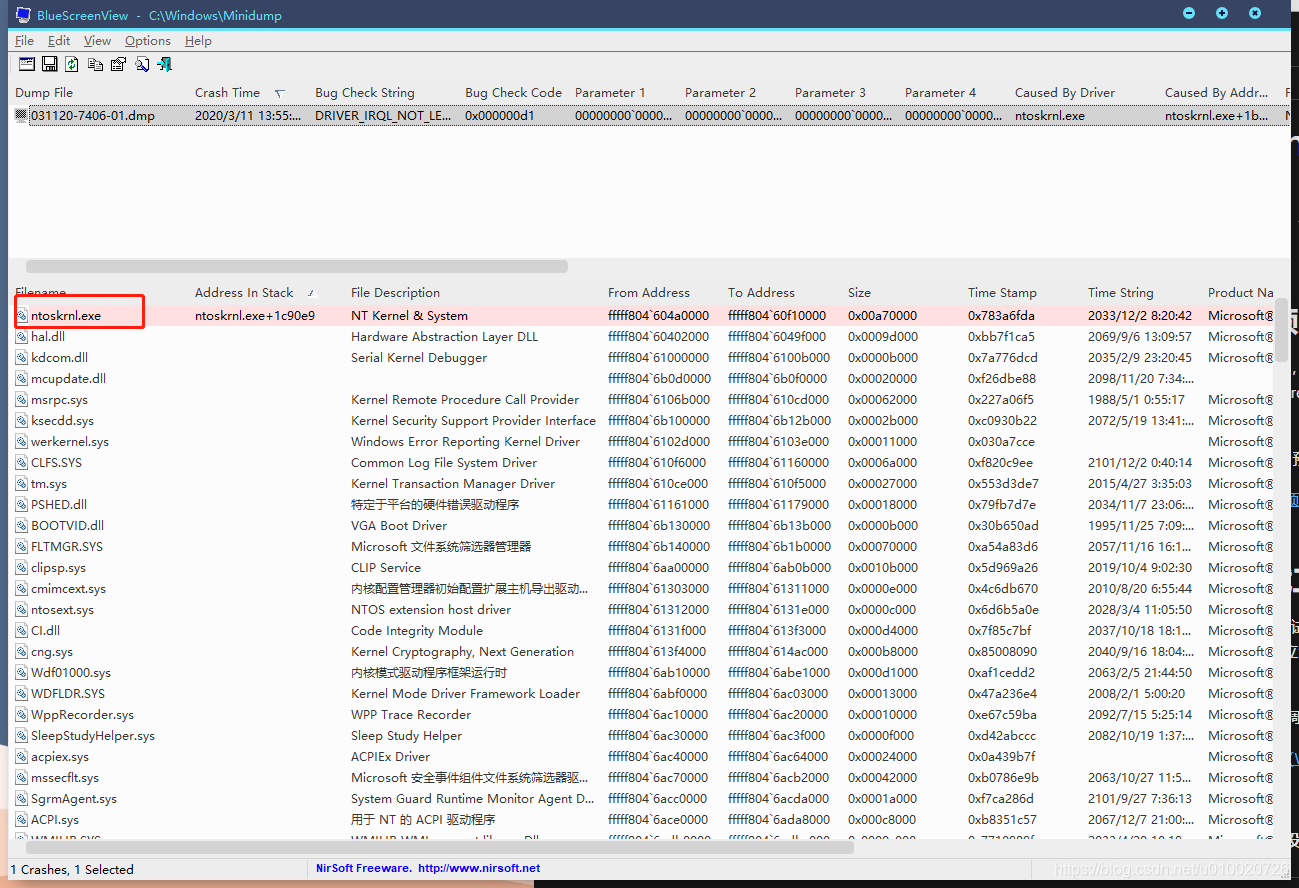Viewport: 1299px width, 888px height.
Task: Open the Properties toolbar icon
Action: [118, 64]
